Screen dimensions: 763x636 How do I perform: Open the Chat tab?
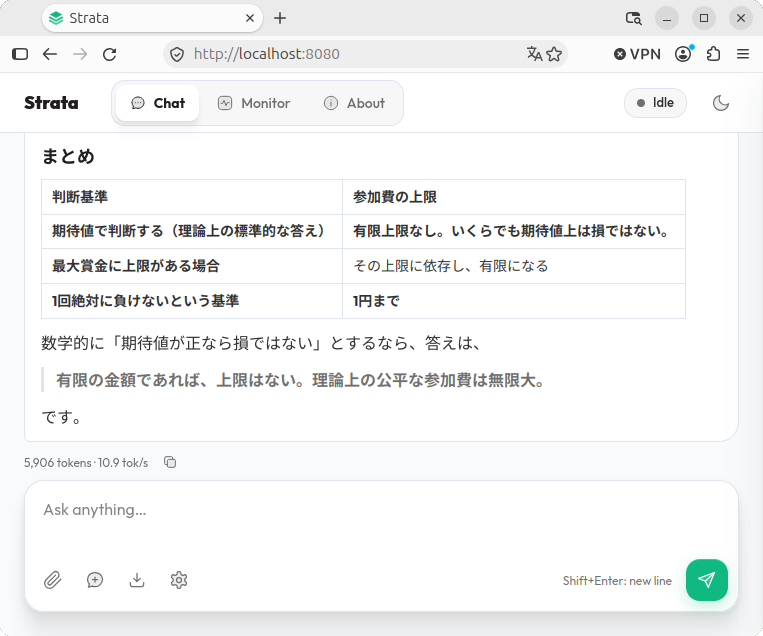click(x=158, y=103)
